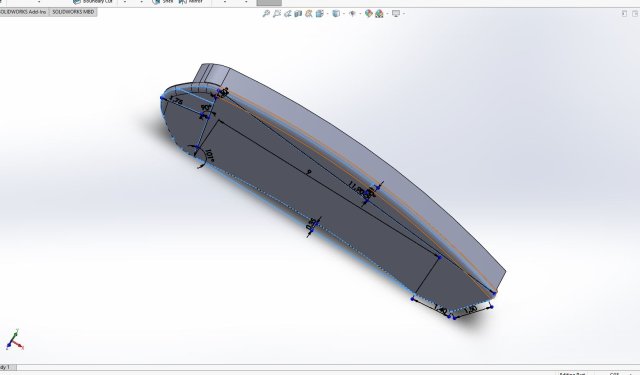640x375 pixels.
Task: Expand the View Orientation dropdown arrow
Action: (x=327, y=13)
